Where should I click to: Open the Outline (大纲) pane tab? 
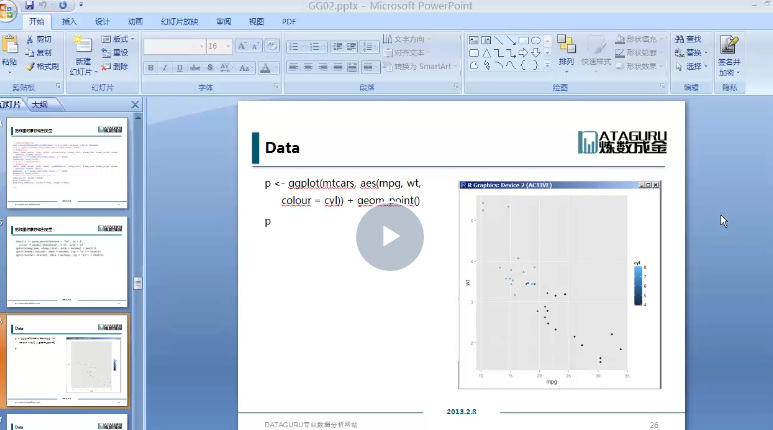click(x=39, y=105)
